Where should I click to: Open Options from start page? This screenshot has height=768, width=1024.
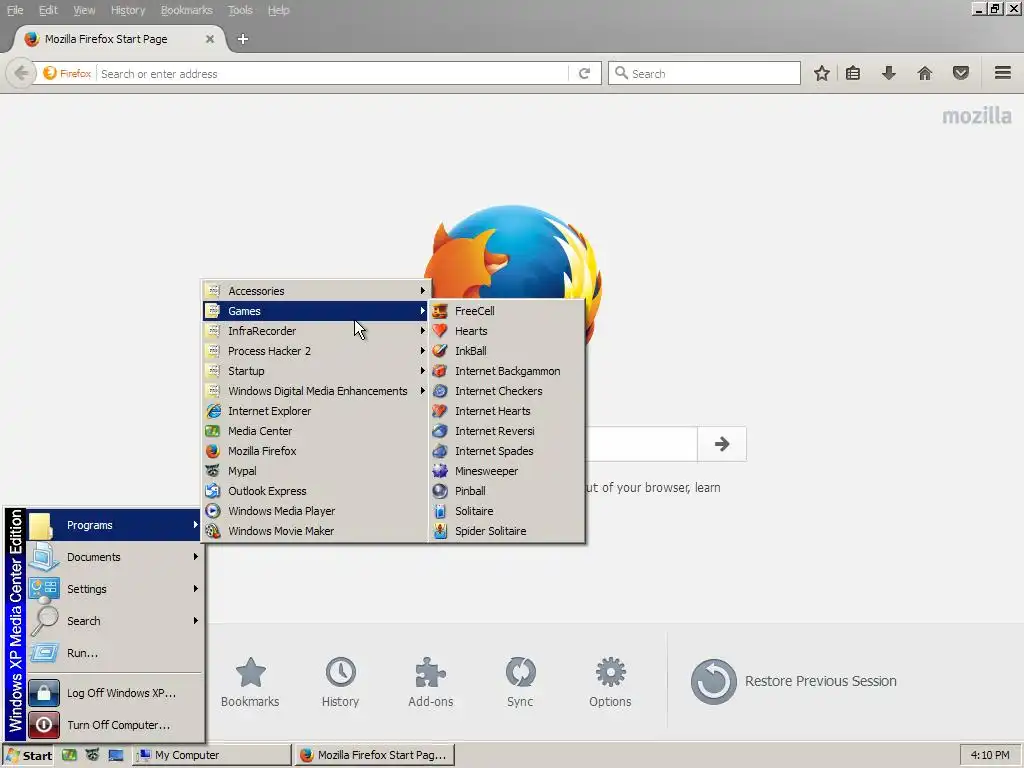coord(610,682)
